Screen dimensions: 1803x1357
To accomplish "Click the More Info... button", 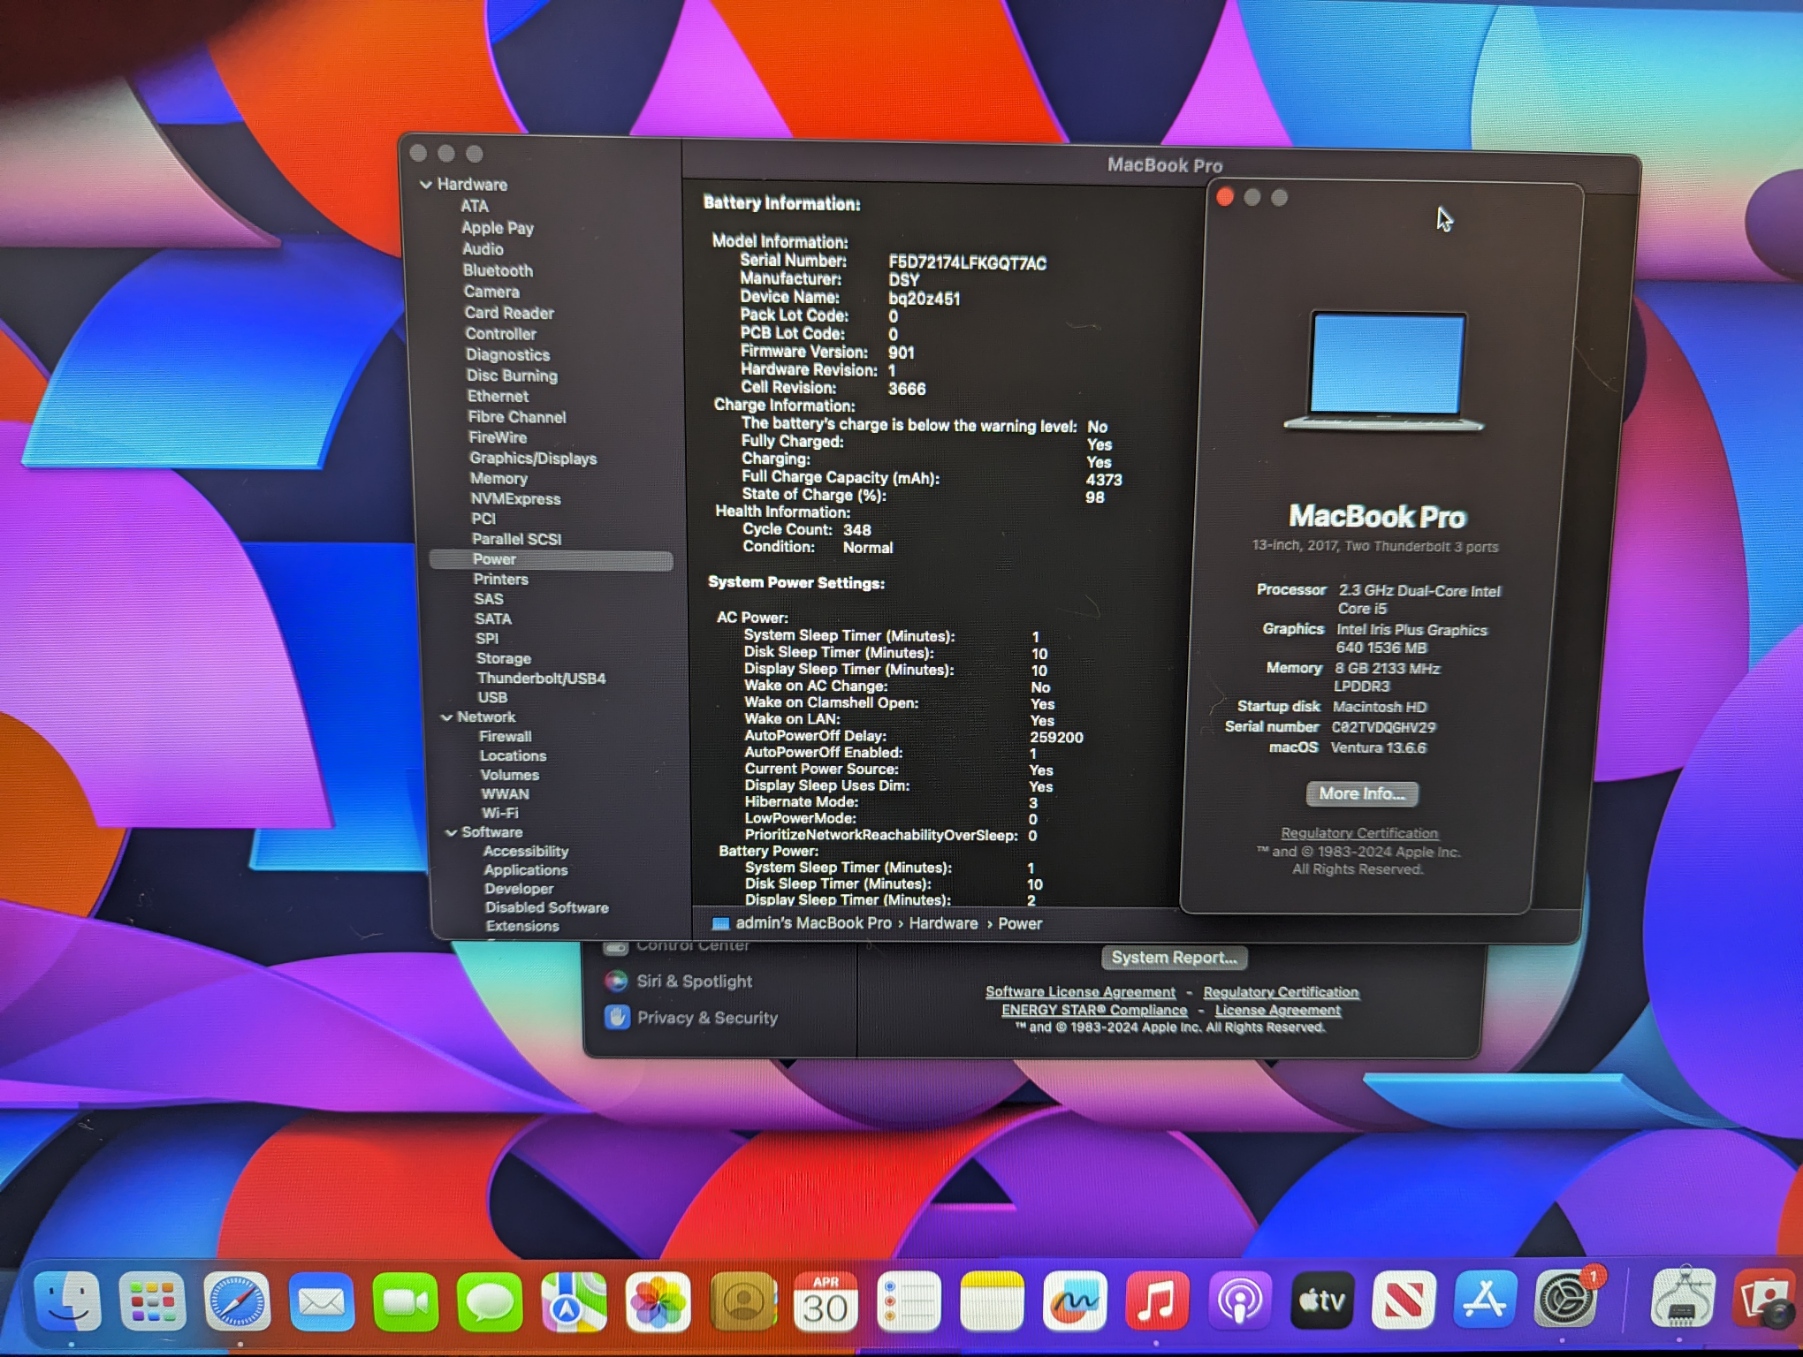I will click(x=1361, y=794).
